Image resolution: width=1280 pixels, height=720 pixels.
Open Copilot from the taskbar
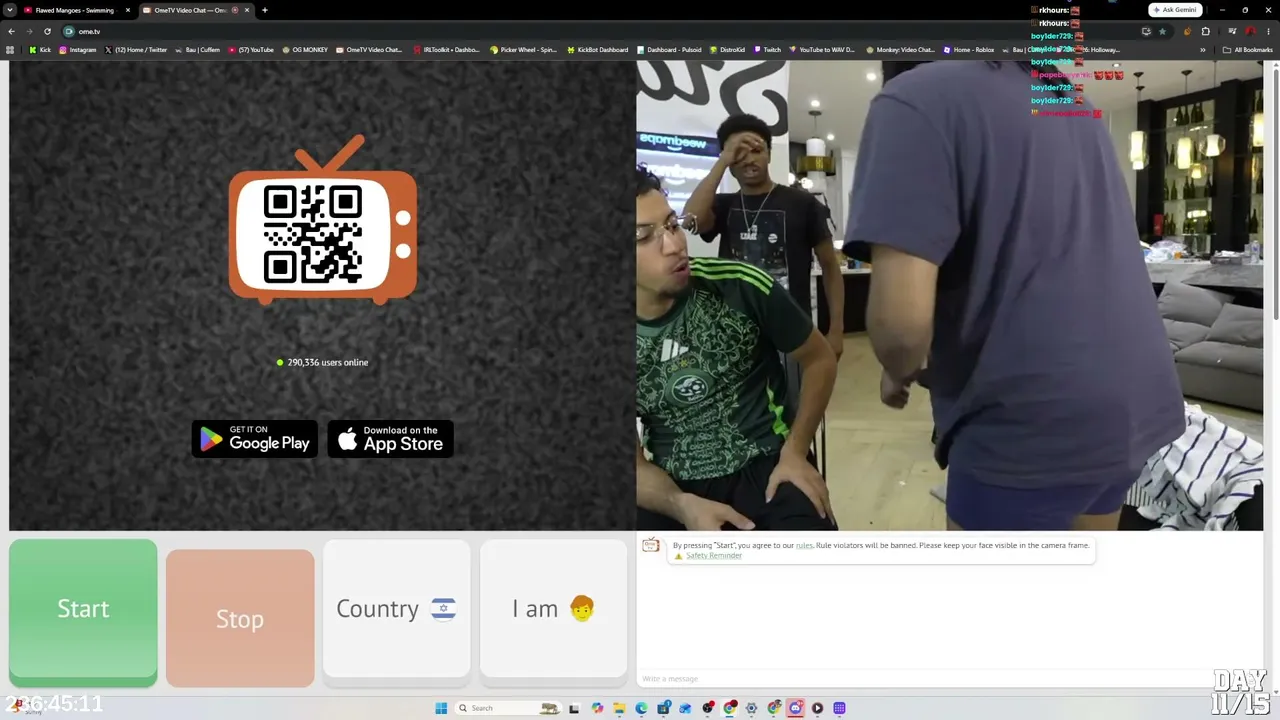597,708
